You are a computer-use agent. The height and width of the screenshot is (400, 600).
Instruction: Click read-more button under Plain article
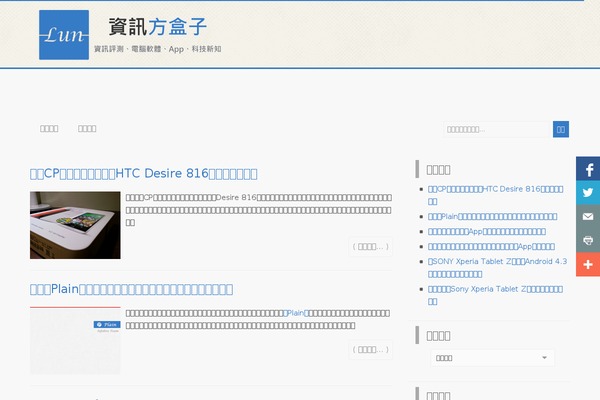click(370, 349)
